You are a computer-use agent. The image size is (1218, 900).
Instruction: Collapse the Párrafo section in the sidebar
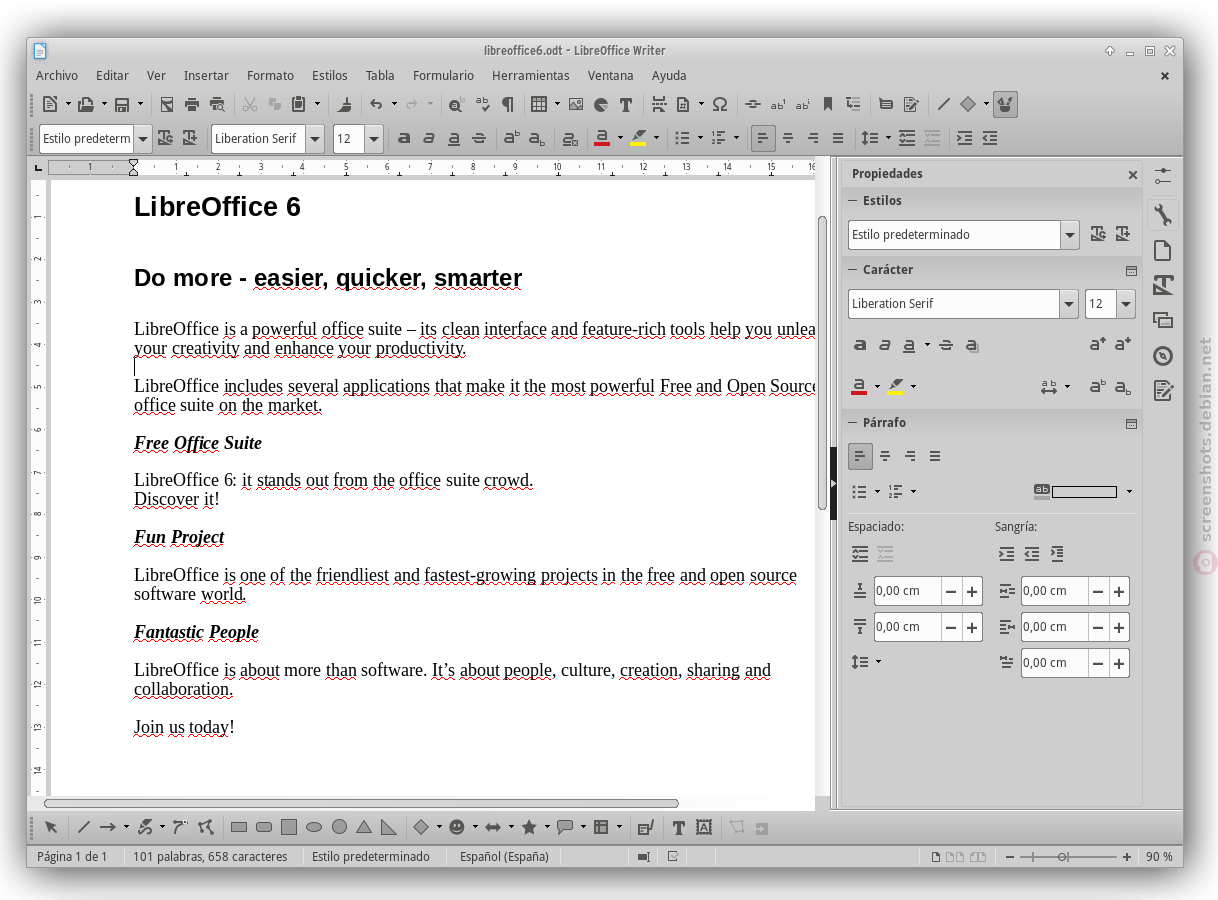click(853, 423)
